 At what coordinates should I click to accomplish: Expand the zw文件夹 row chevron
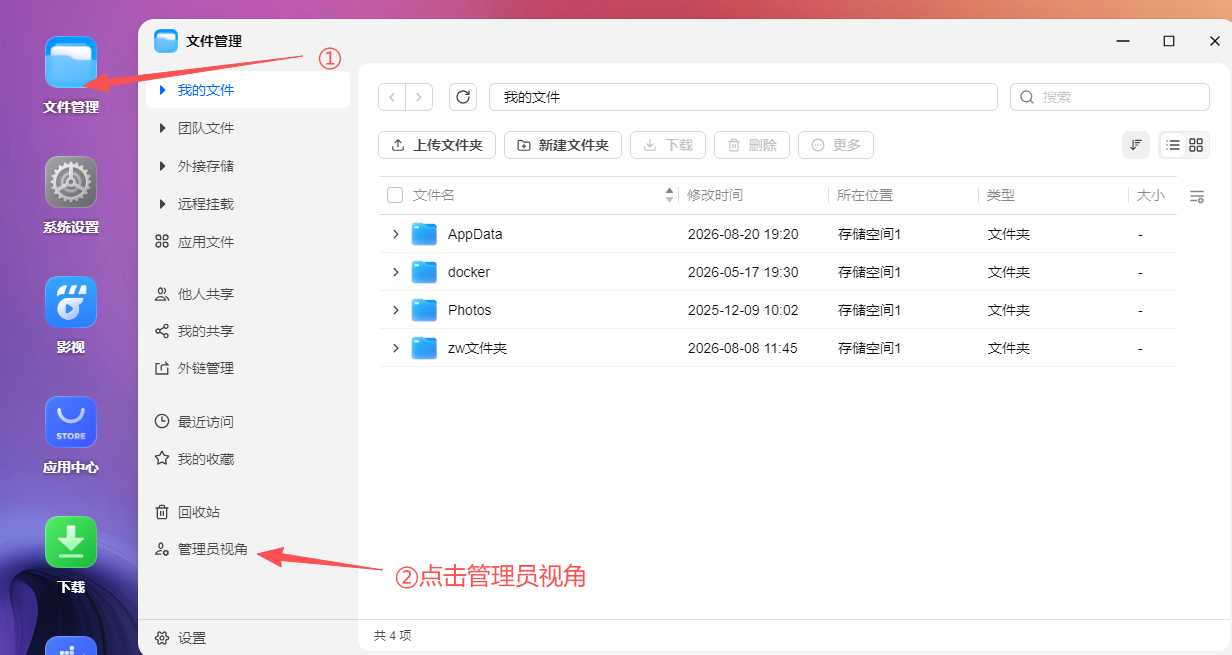tap(395, 348)
